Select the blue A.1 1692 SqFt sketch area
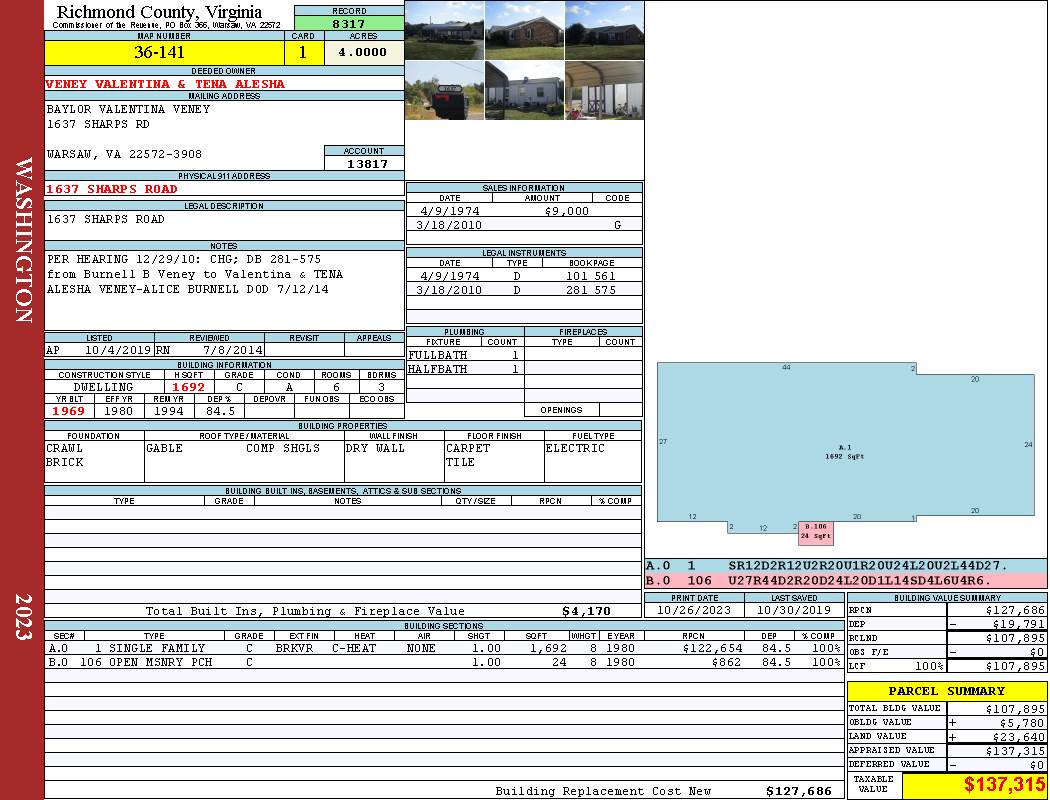1050x800 pixels. pos(845,450)
